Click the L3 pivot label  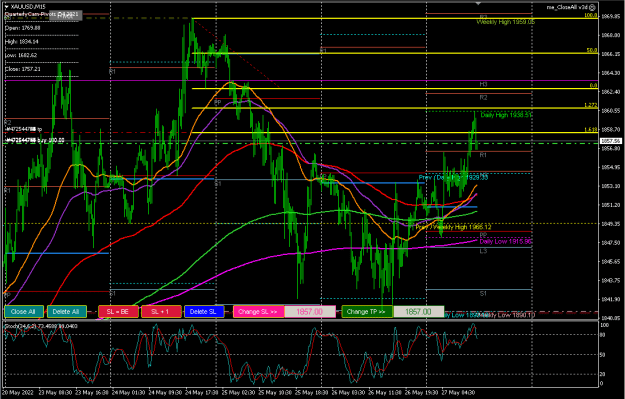point(483,251)
